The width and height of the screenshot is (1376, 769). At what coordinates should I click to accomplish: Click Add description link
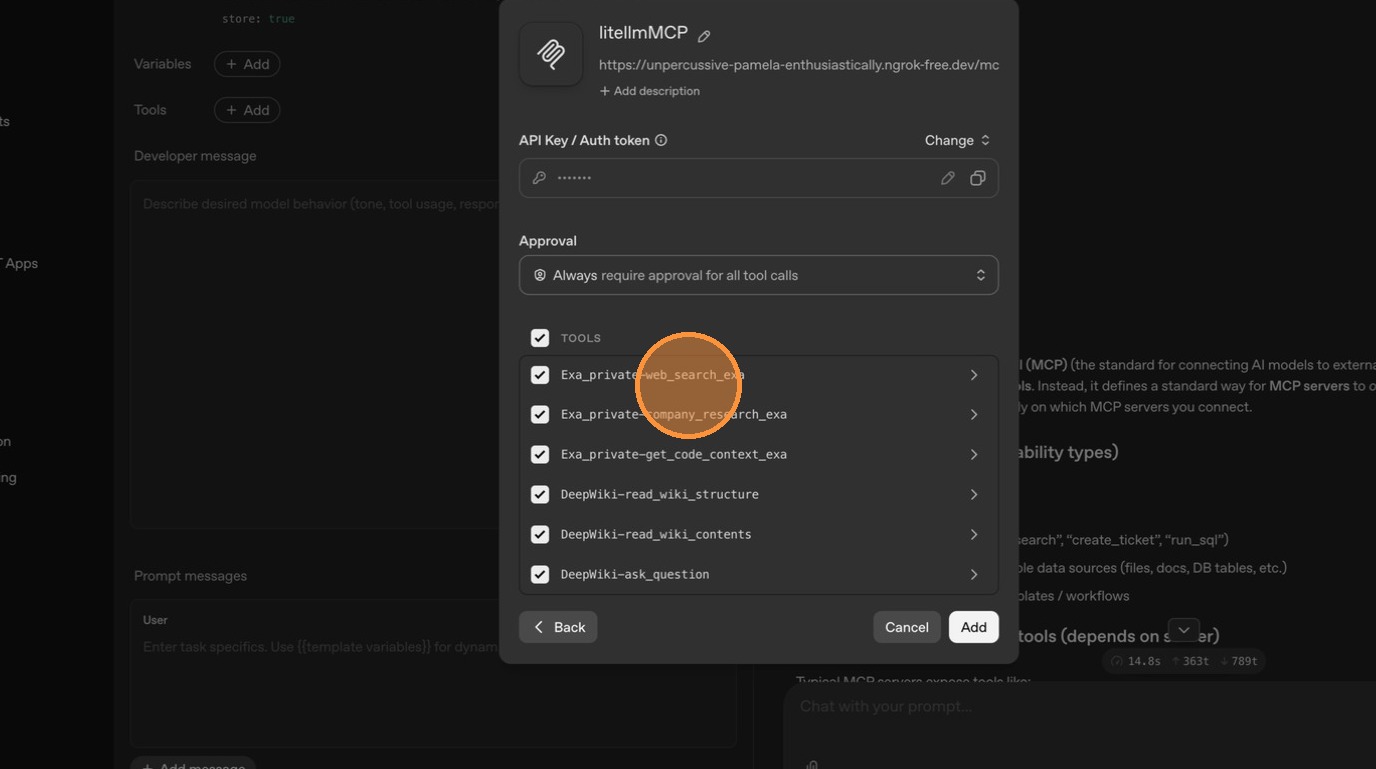650,91
